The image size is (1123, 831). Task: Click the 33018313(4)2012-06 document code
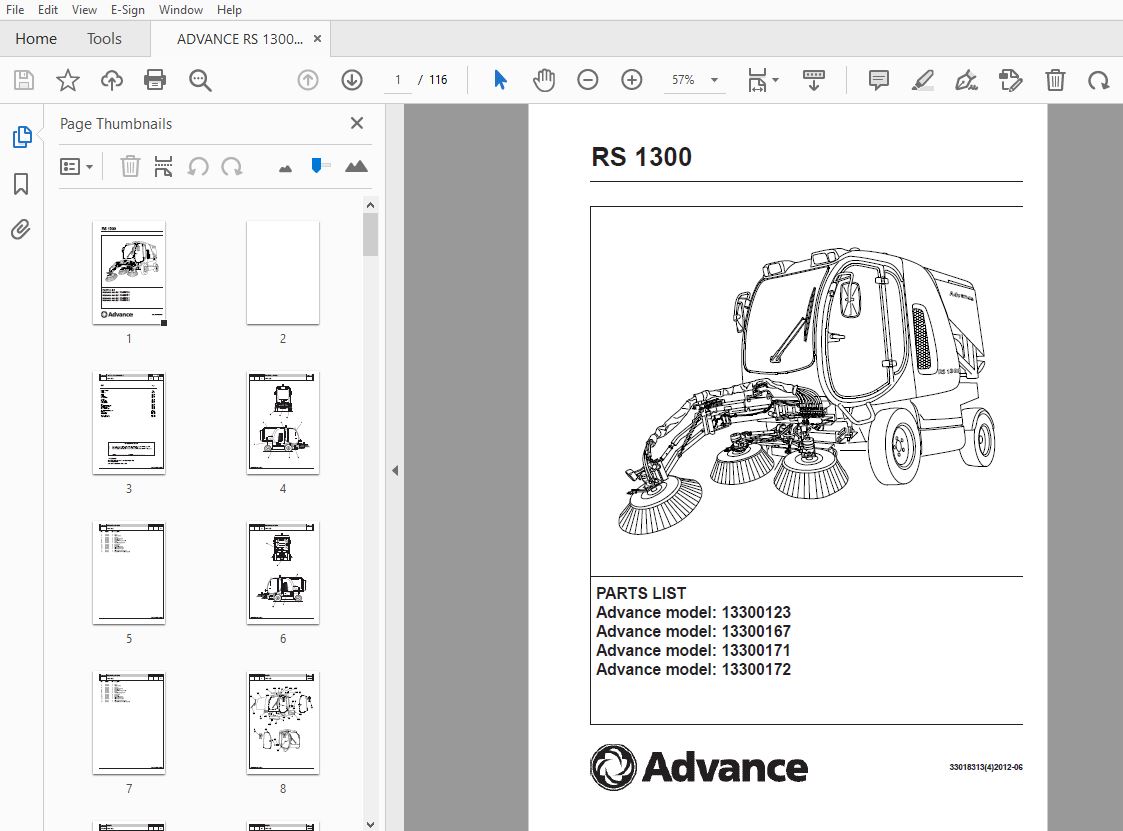pos(985,767)
